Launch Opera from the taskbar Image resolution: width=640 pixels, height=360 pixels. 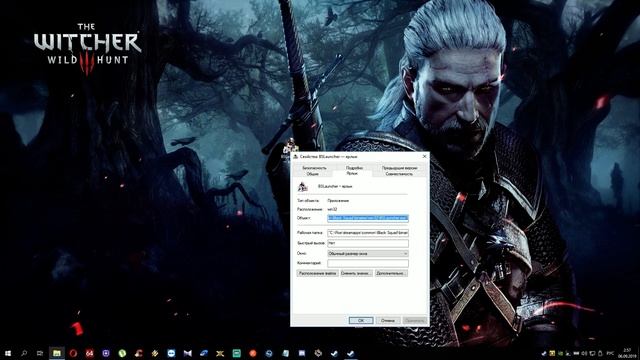(x=73, y=353)
